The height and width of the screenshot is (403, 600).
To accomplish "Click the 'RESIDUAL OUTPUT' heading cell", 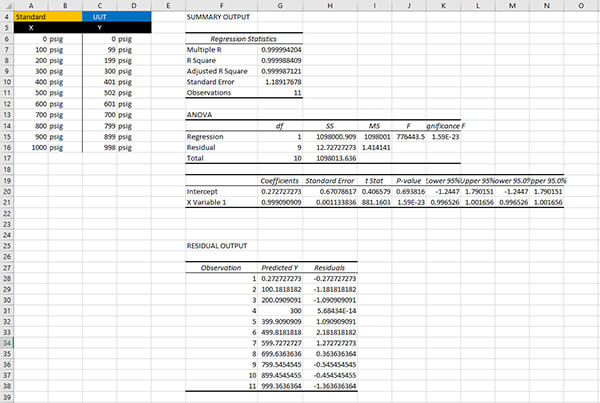I will (x=217, y=246).
